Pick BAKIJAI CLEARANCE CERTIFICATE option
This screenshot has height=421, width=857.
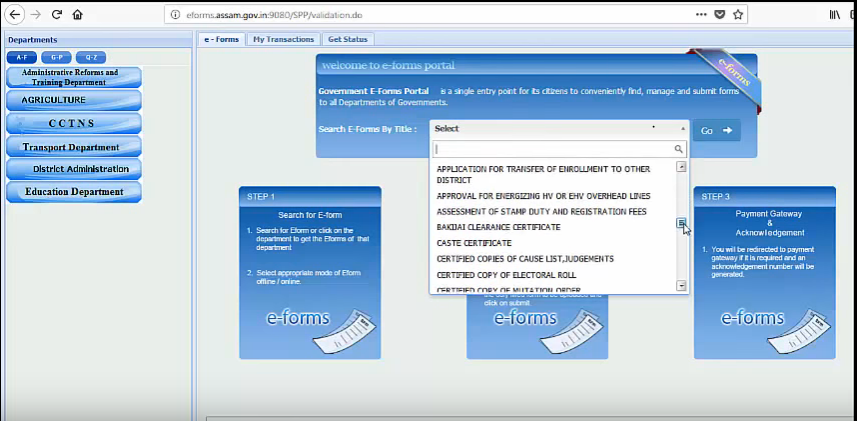[x=498, y=227]
